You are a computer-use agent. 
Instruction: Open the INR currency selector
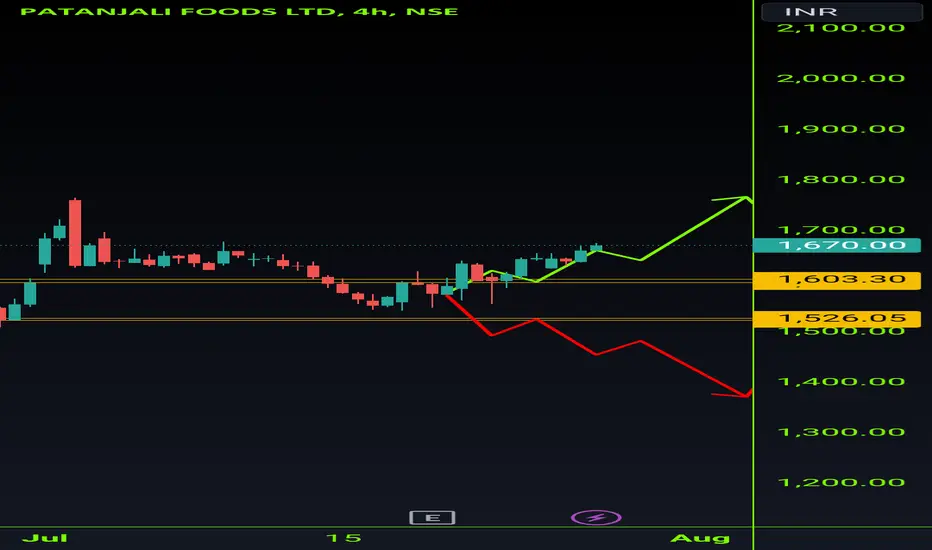[842, 12]
